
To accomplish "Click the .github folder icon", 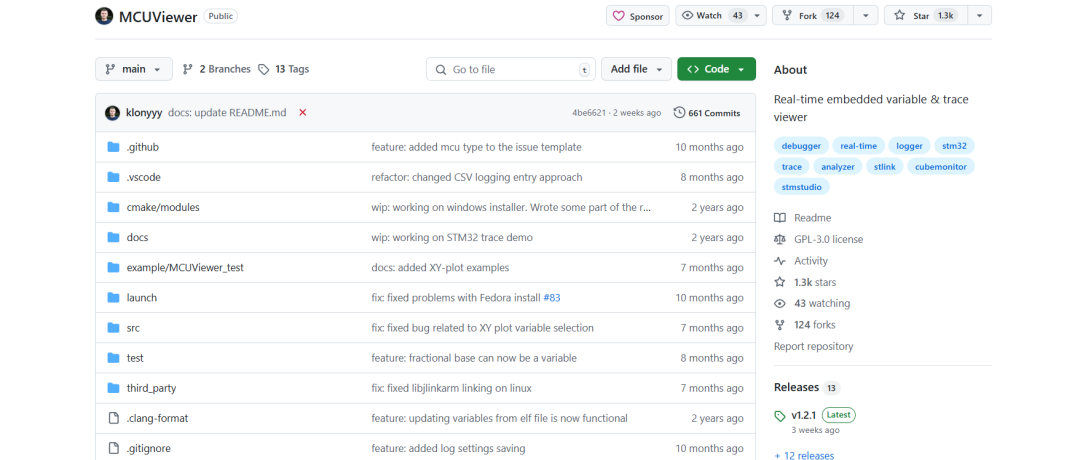I will pos(114,147).
